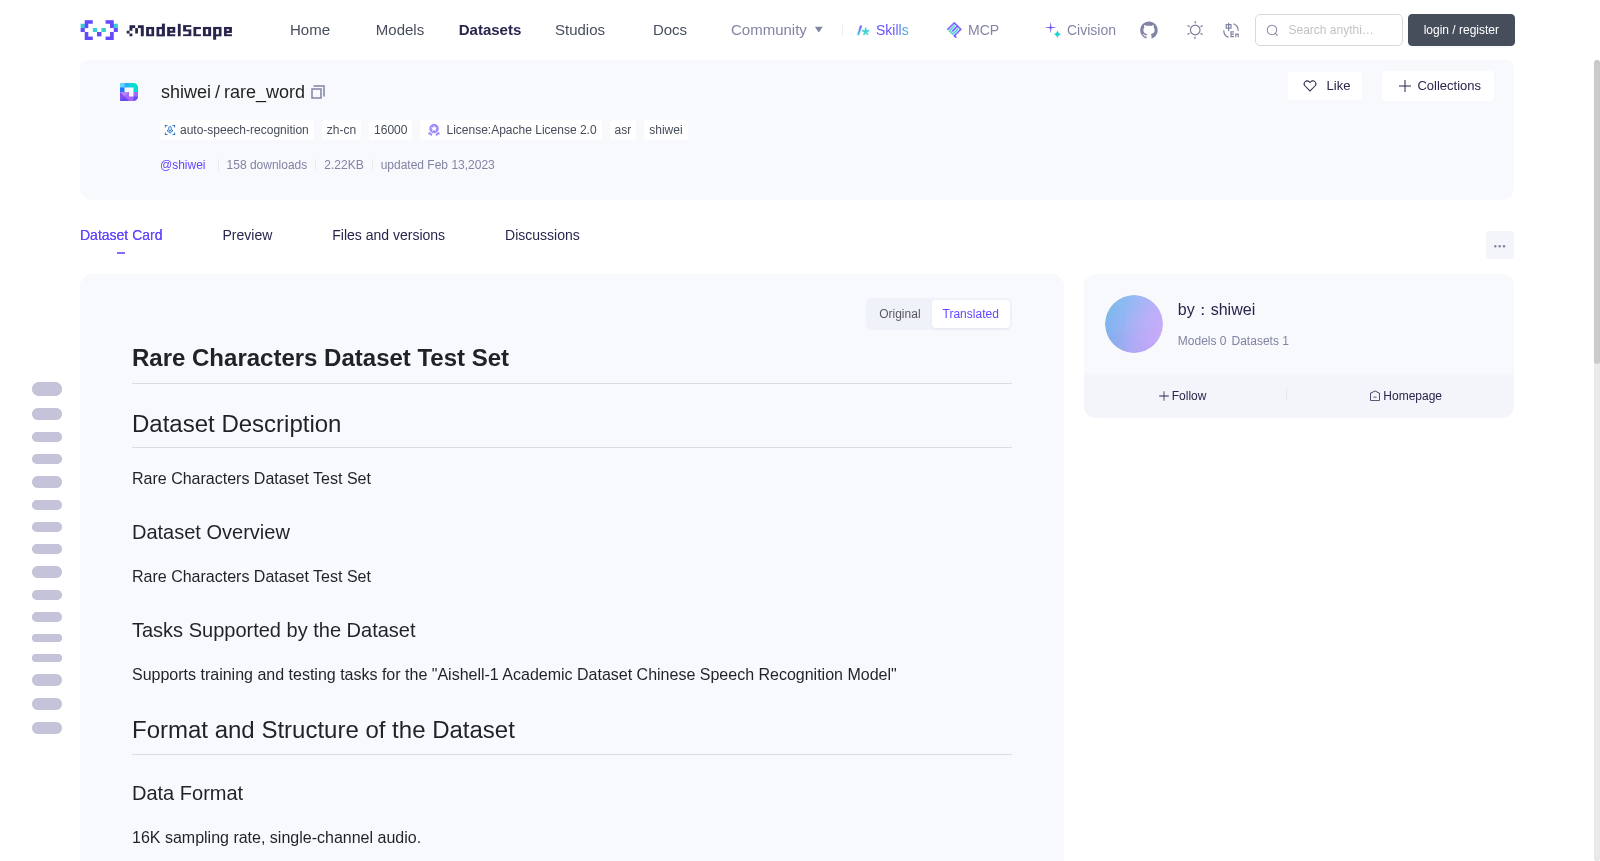Open the Apache License 2.0 tag
The width and height of the screenshot is (1600, 861).
coord(511,130)
